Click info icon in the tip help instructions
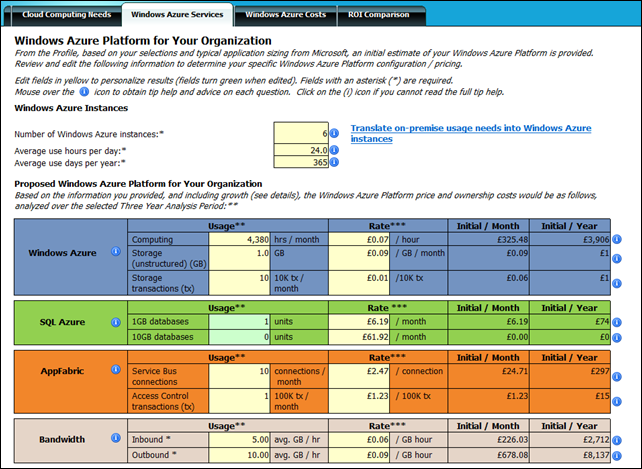 tap(84, 92)
